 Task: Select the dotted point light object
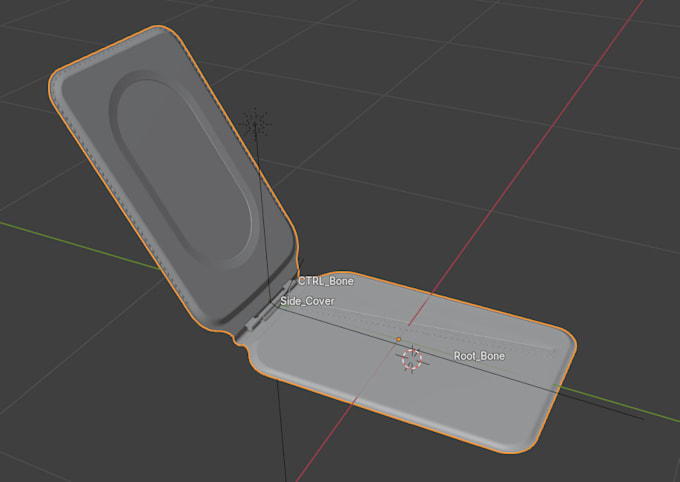pyautogui.click(x=255, y=124)
